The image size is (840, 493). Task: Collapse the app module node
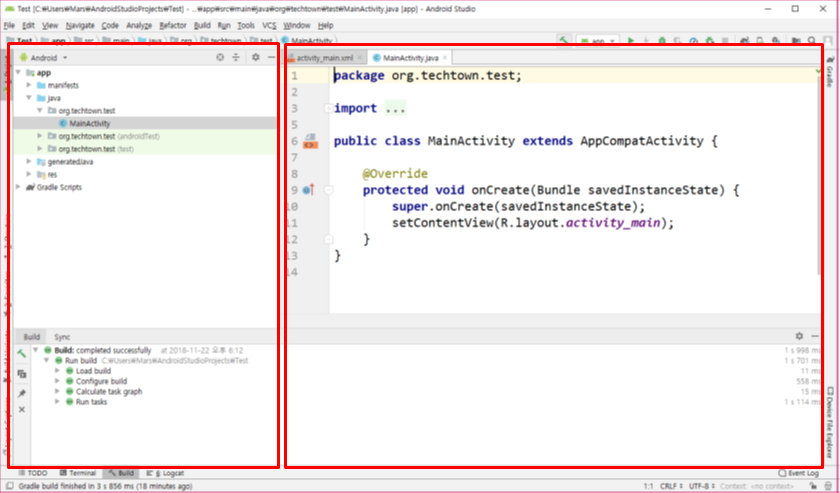[19, 72]
